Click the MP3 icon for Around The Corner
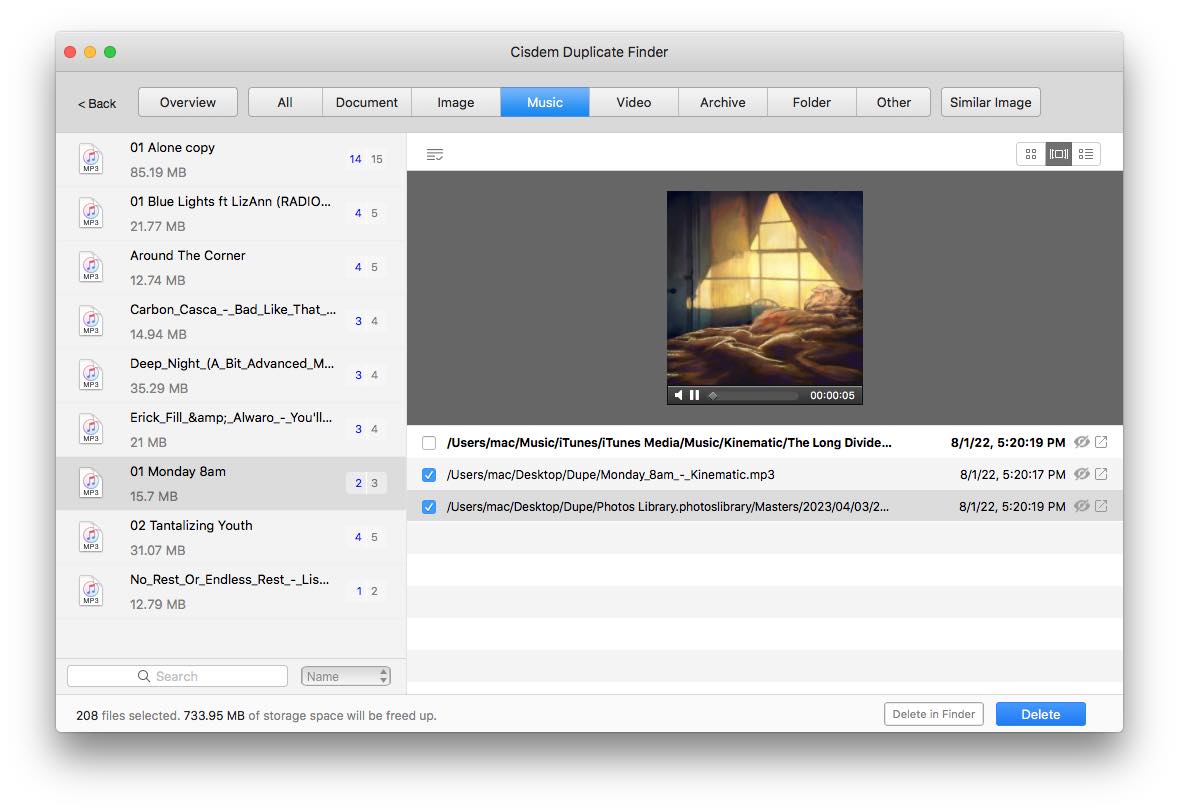Image resolution: width=1179 pixels, height=812 pixels. pos(91,267)
